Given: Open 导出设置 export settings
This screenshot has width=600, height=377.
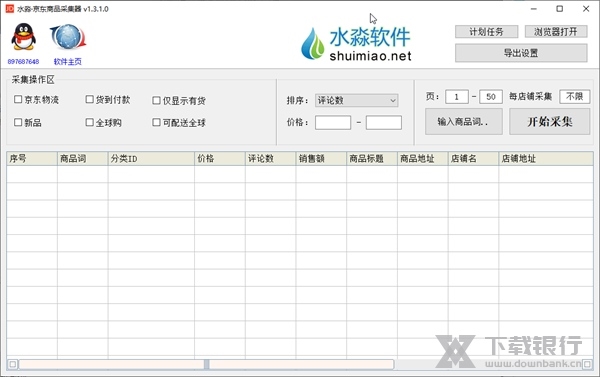Looking at the screenshot, I should coord(521,53).
